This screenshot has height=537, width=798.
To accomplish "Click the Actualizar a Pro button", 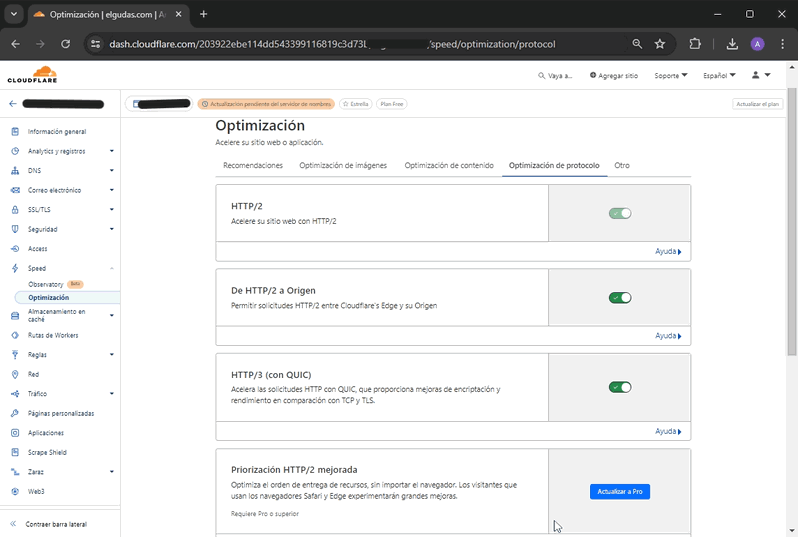I will pos(619,492).
